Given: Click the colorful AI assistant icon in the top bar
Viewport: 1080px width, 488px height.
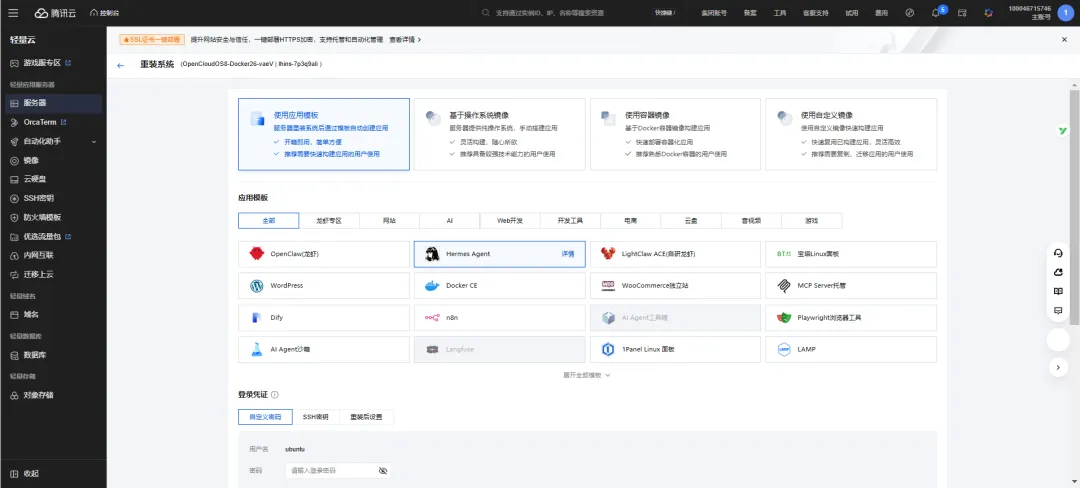Looking at the screenshot, I should [988, 12].
